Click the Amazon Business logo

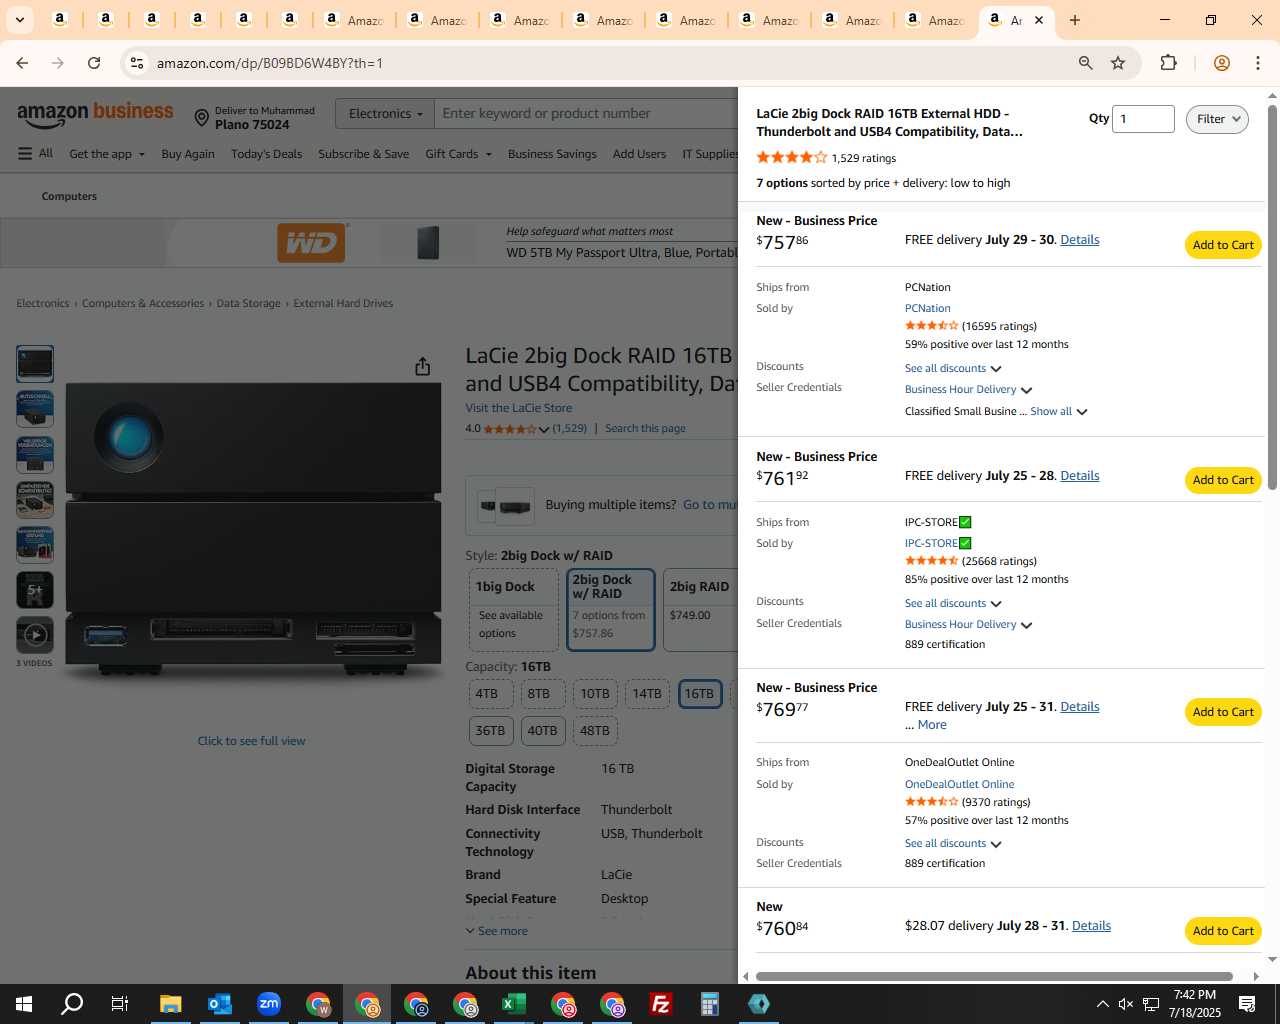(95, 114)
